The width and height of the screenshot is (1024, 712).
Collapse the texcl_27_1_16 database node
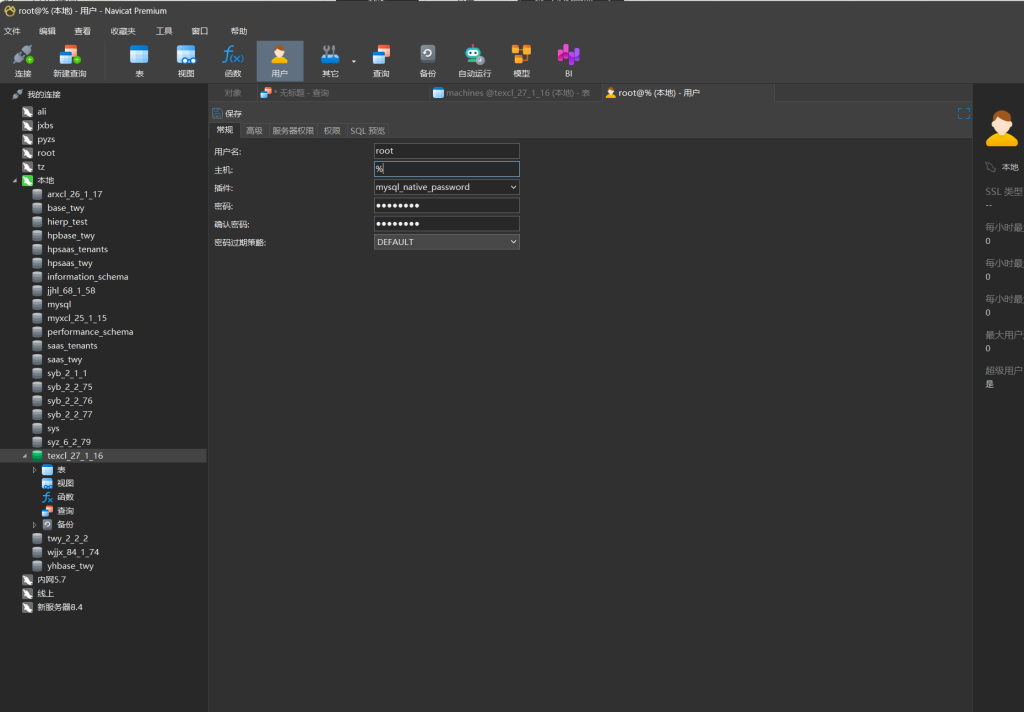[x=25, y=456]
